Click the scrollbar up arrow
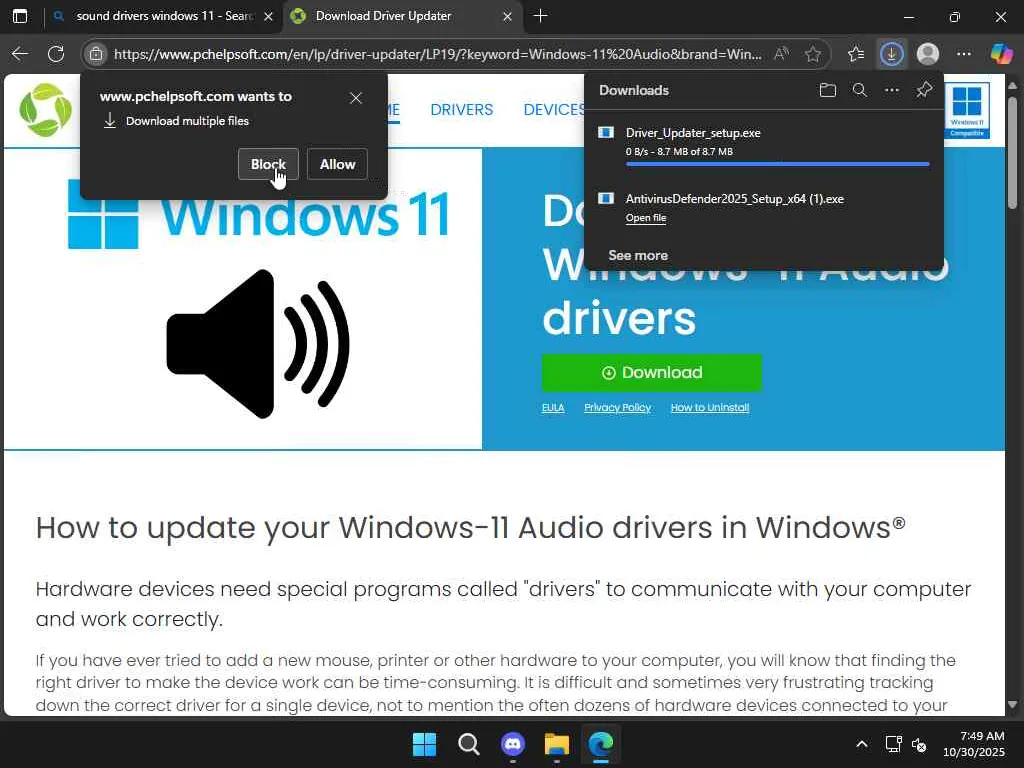 coord(1012,86)
